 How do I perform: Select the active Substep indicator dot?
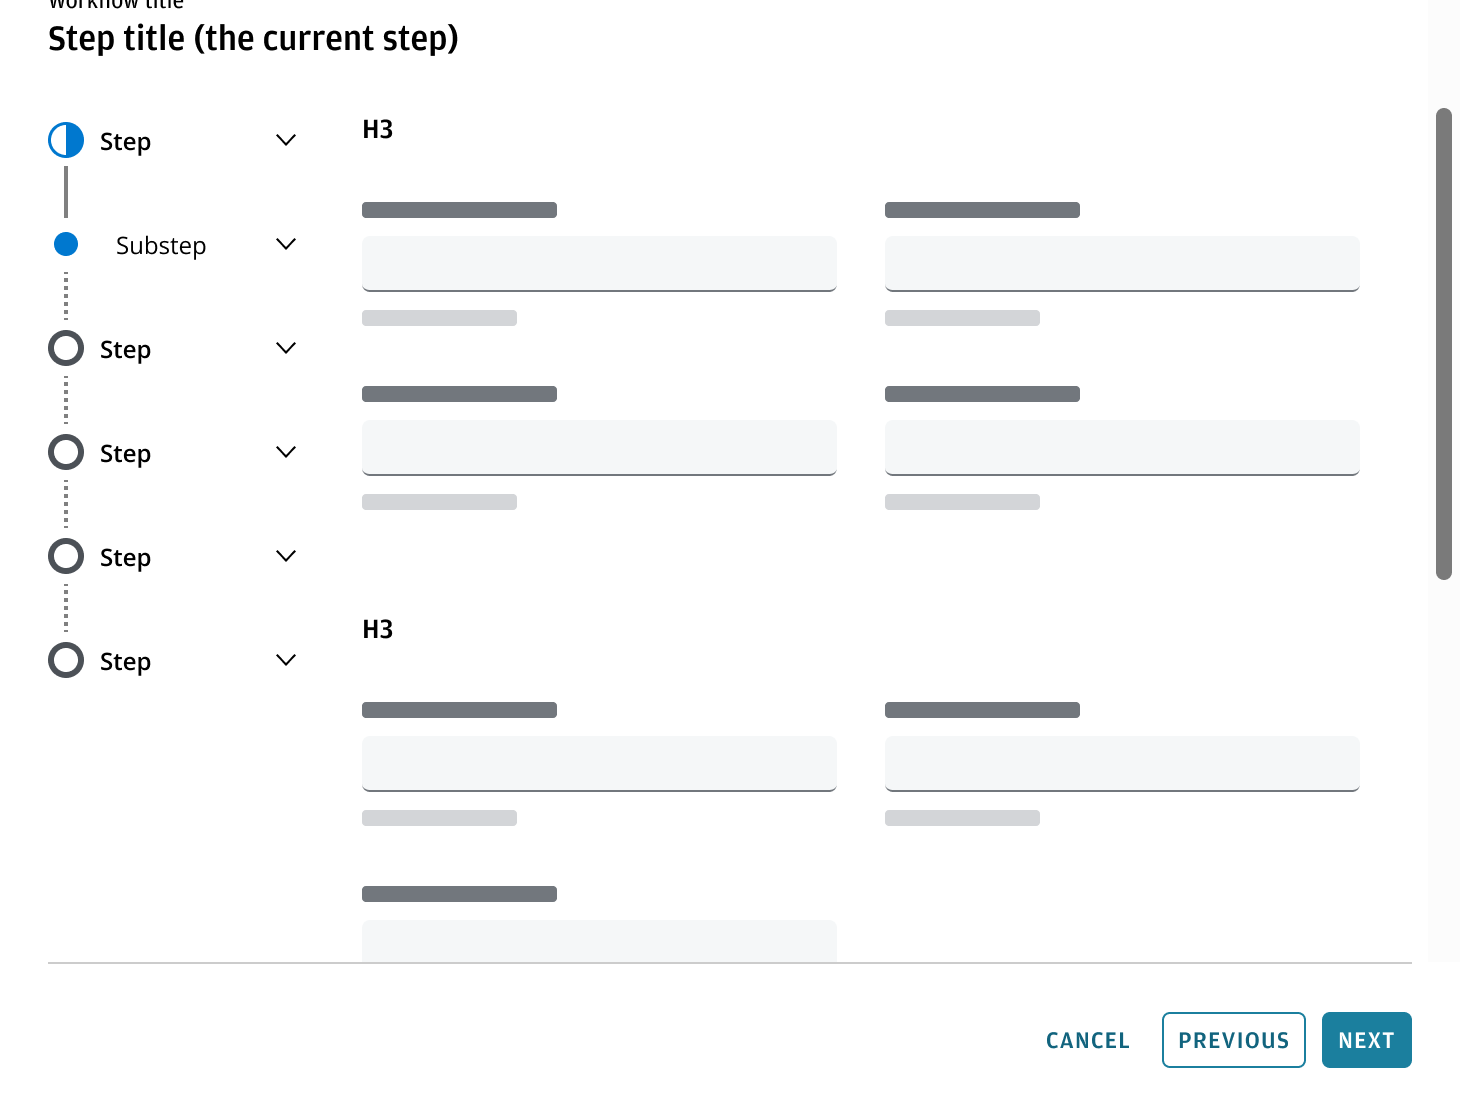[66, 244]
